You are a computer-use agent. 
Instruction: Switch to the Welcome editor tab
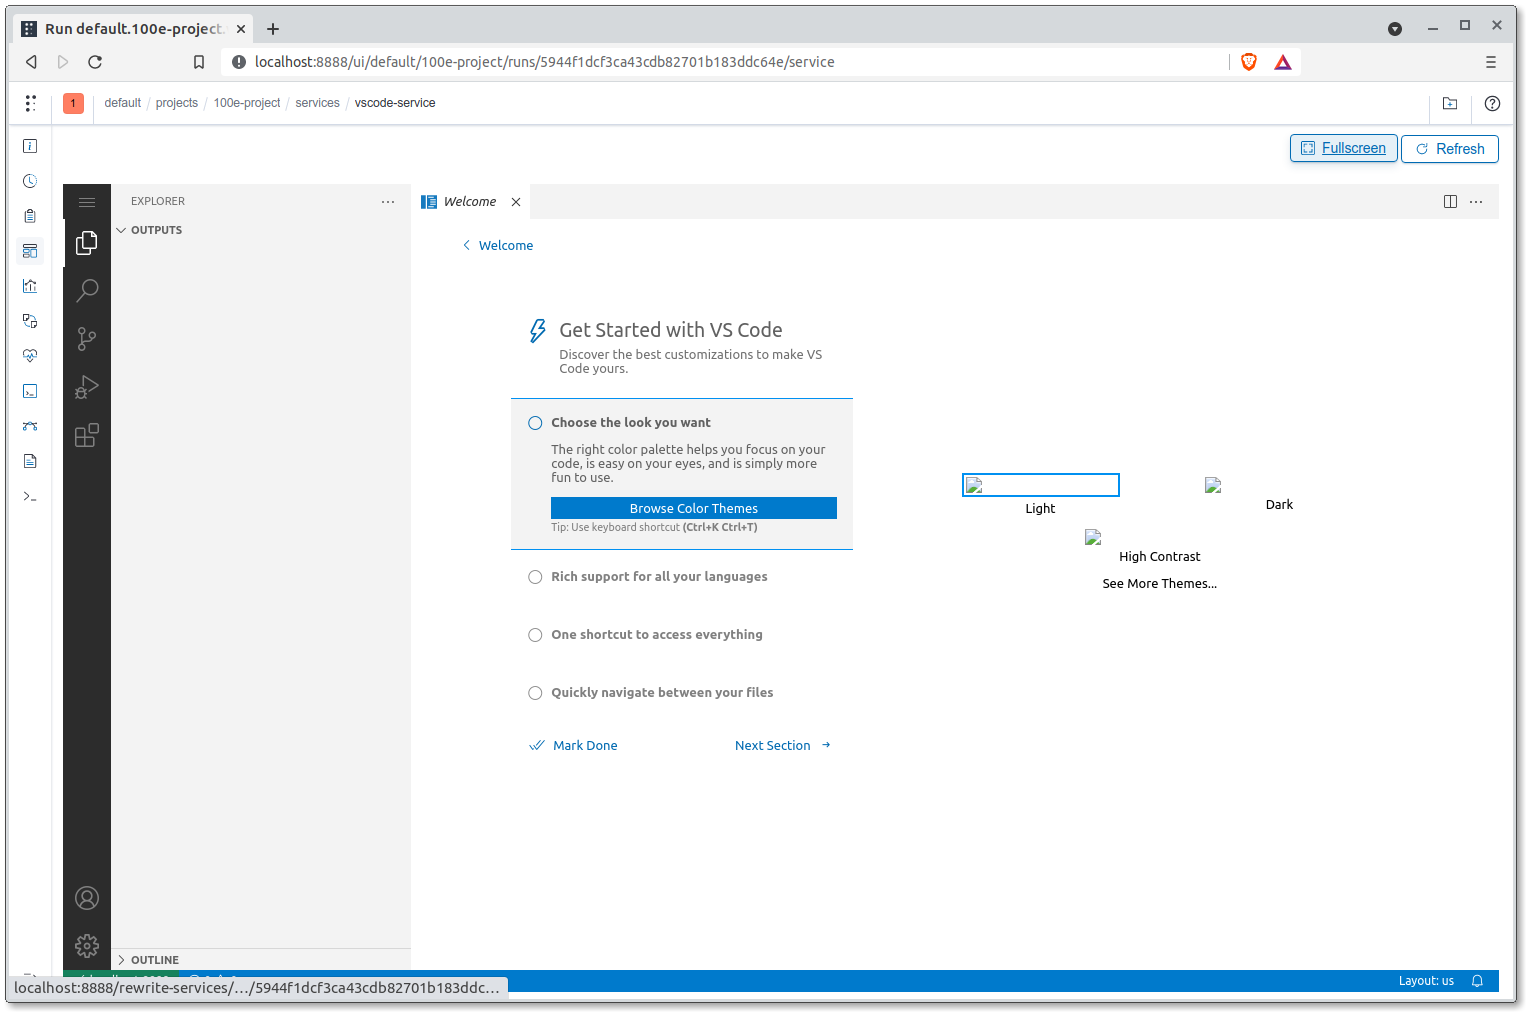point(470,202)
